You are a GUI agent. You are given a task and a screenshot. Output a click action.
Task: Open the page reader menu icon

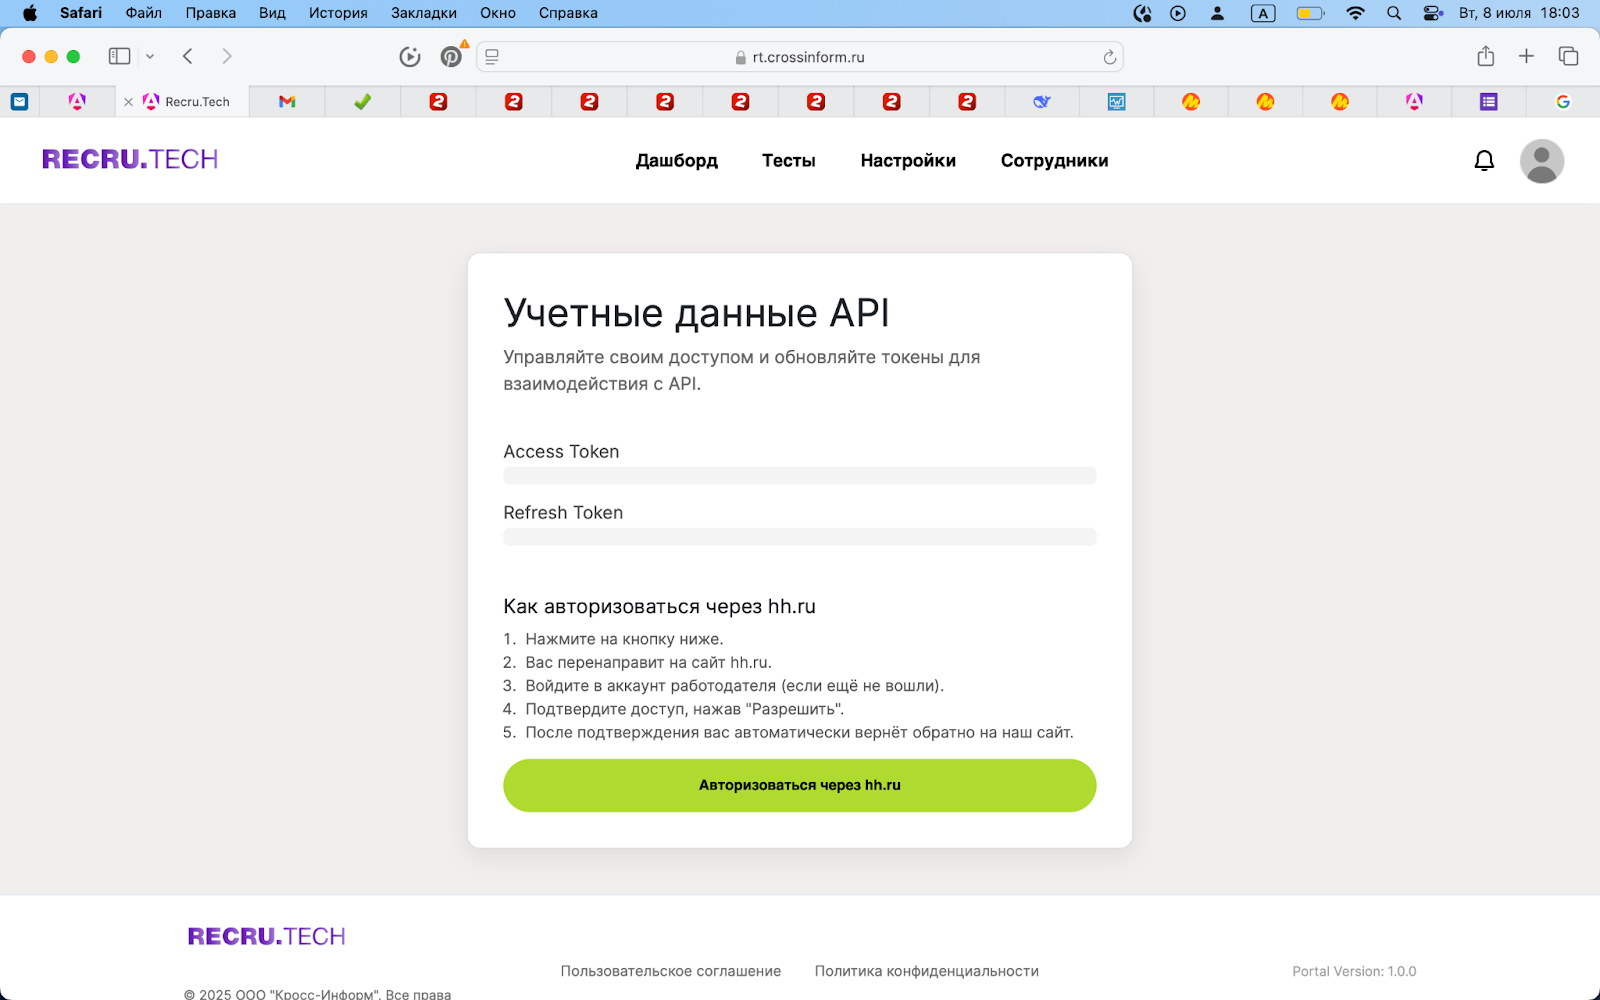click(492, 57)
